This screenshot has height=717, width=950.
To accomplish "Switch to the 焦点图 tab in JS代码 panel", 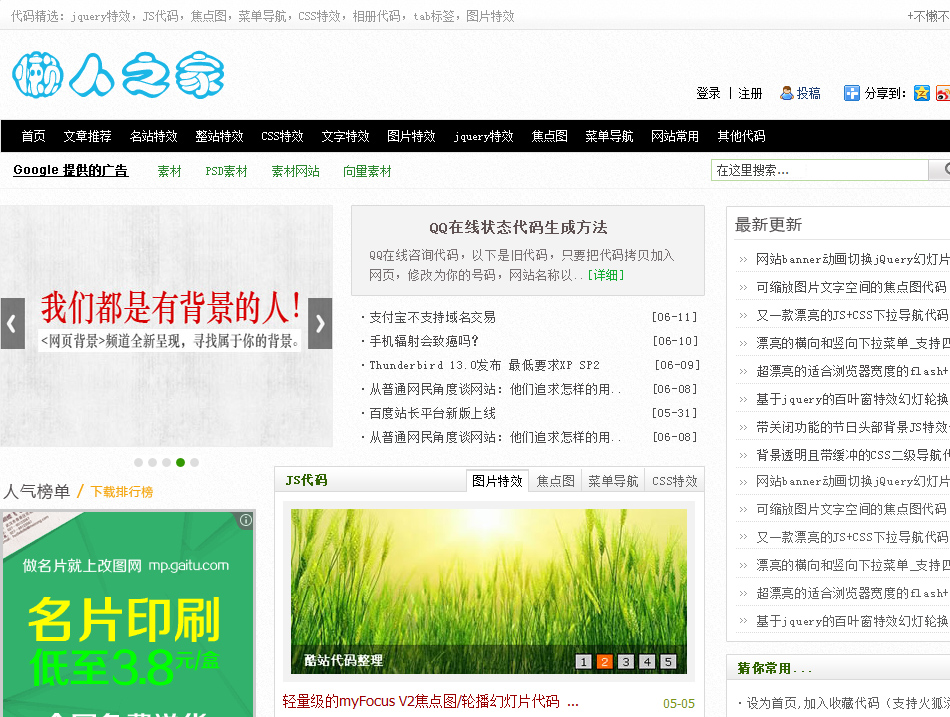I will [x=555, y=481].
